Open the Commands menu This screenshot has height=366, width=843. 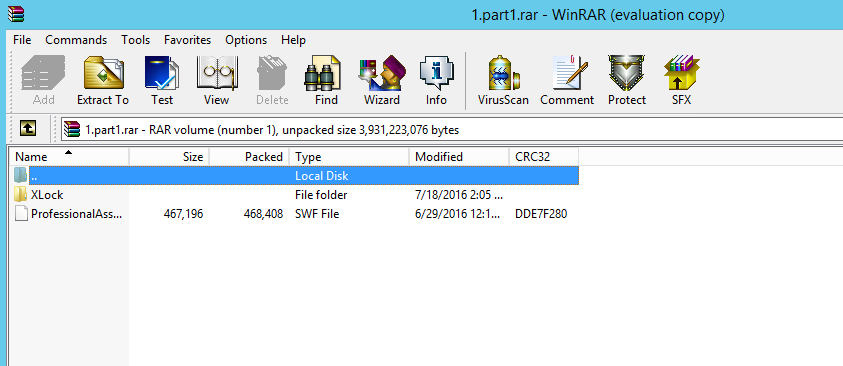[x=76, y=40]
